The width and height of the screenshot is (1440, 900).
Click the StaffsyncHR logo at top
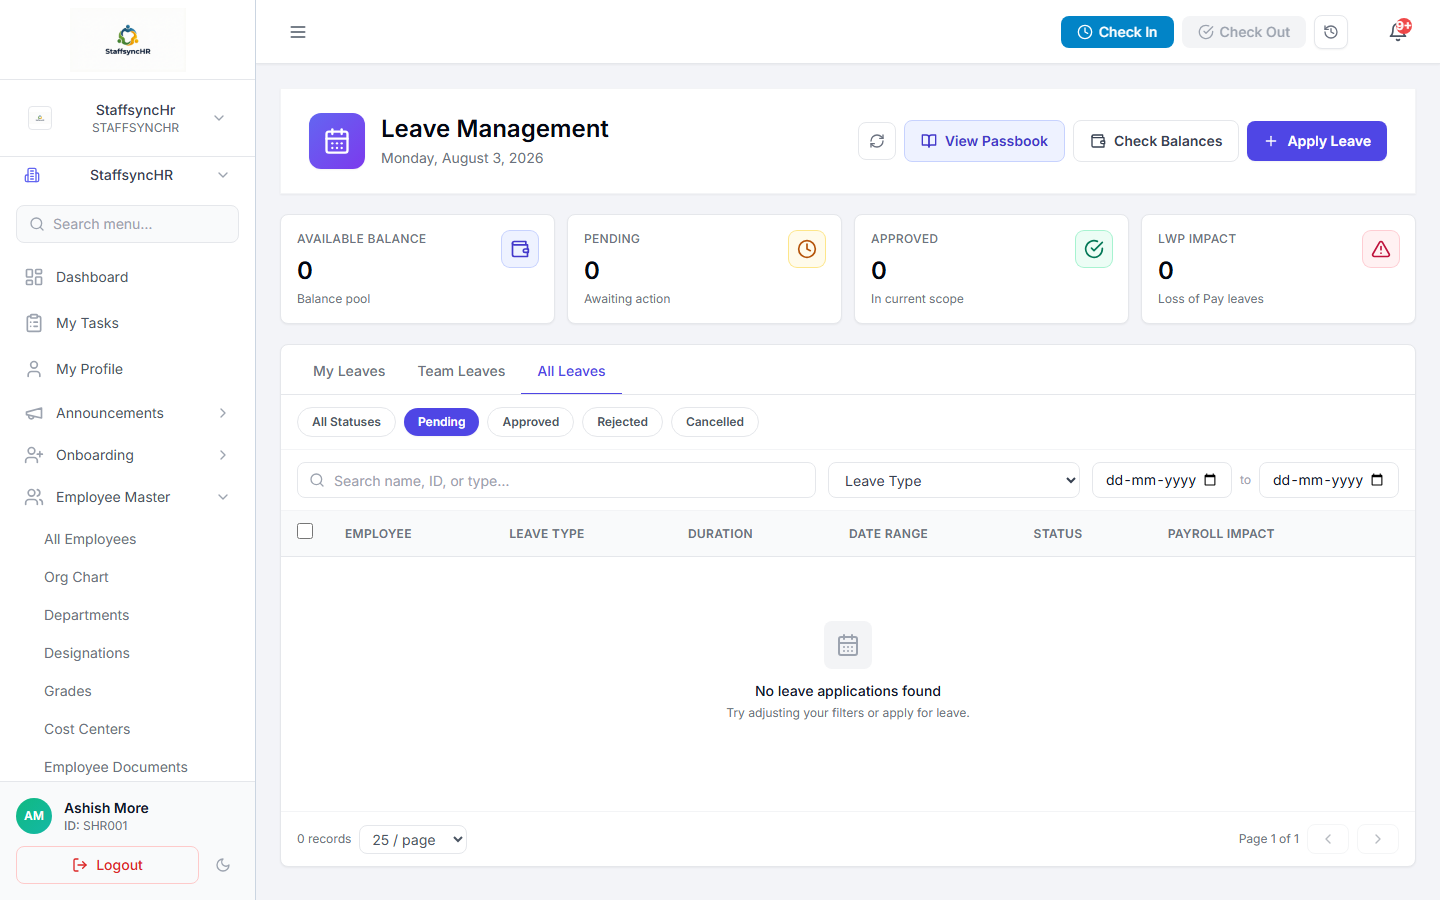click(128, 40)
